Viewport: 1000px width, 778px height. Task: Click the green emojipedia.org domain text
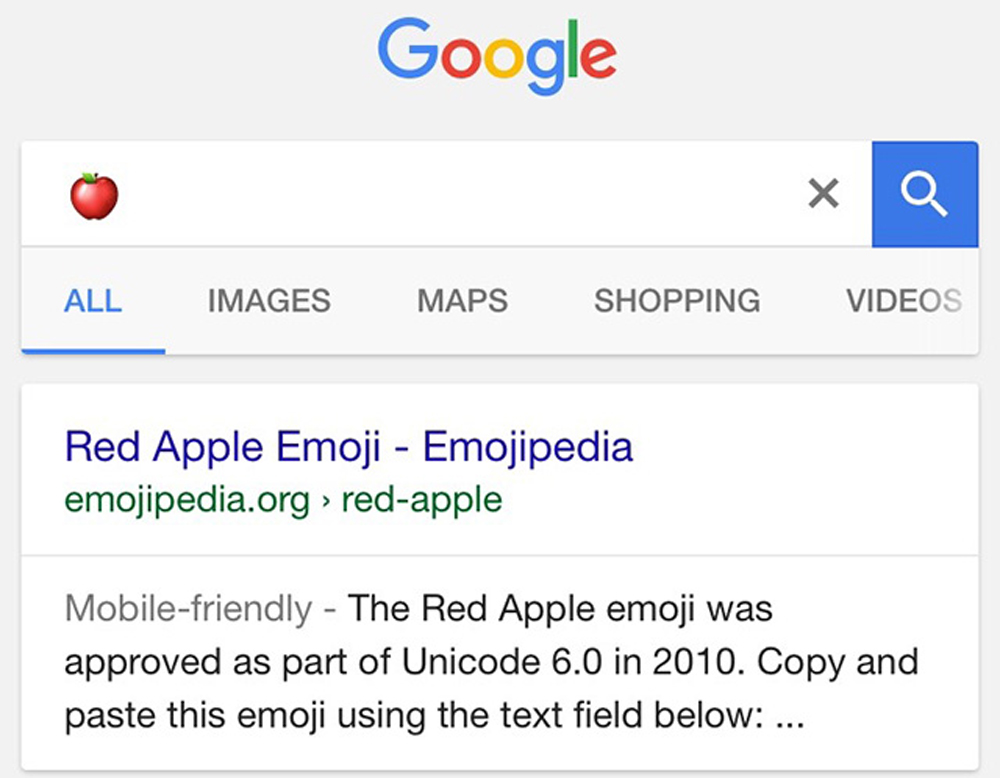point(187,499)
